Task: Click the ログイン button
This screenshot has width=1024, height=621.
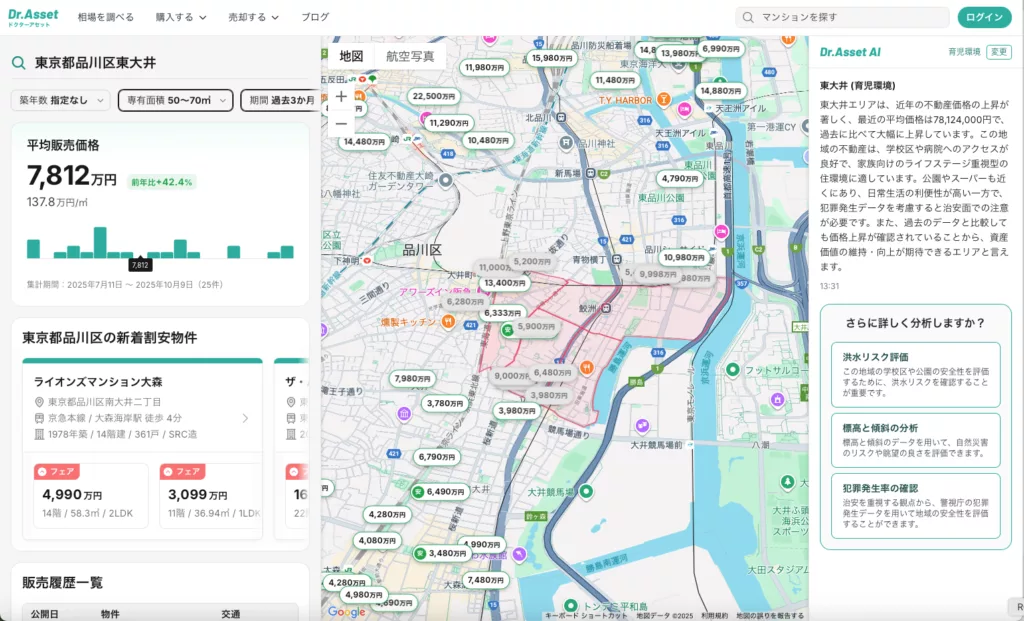Action: point(984,17)
